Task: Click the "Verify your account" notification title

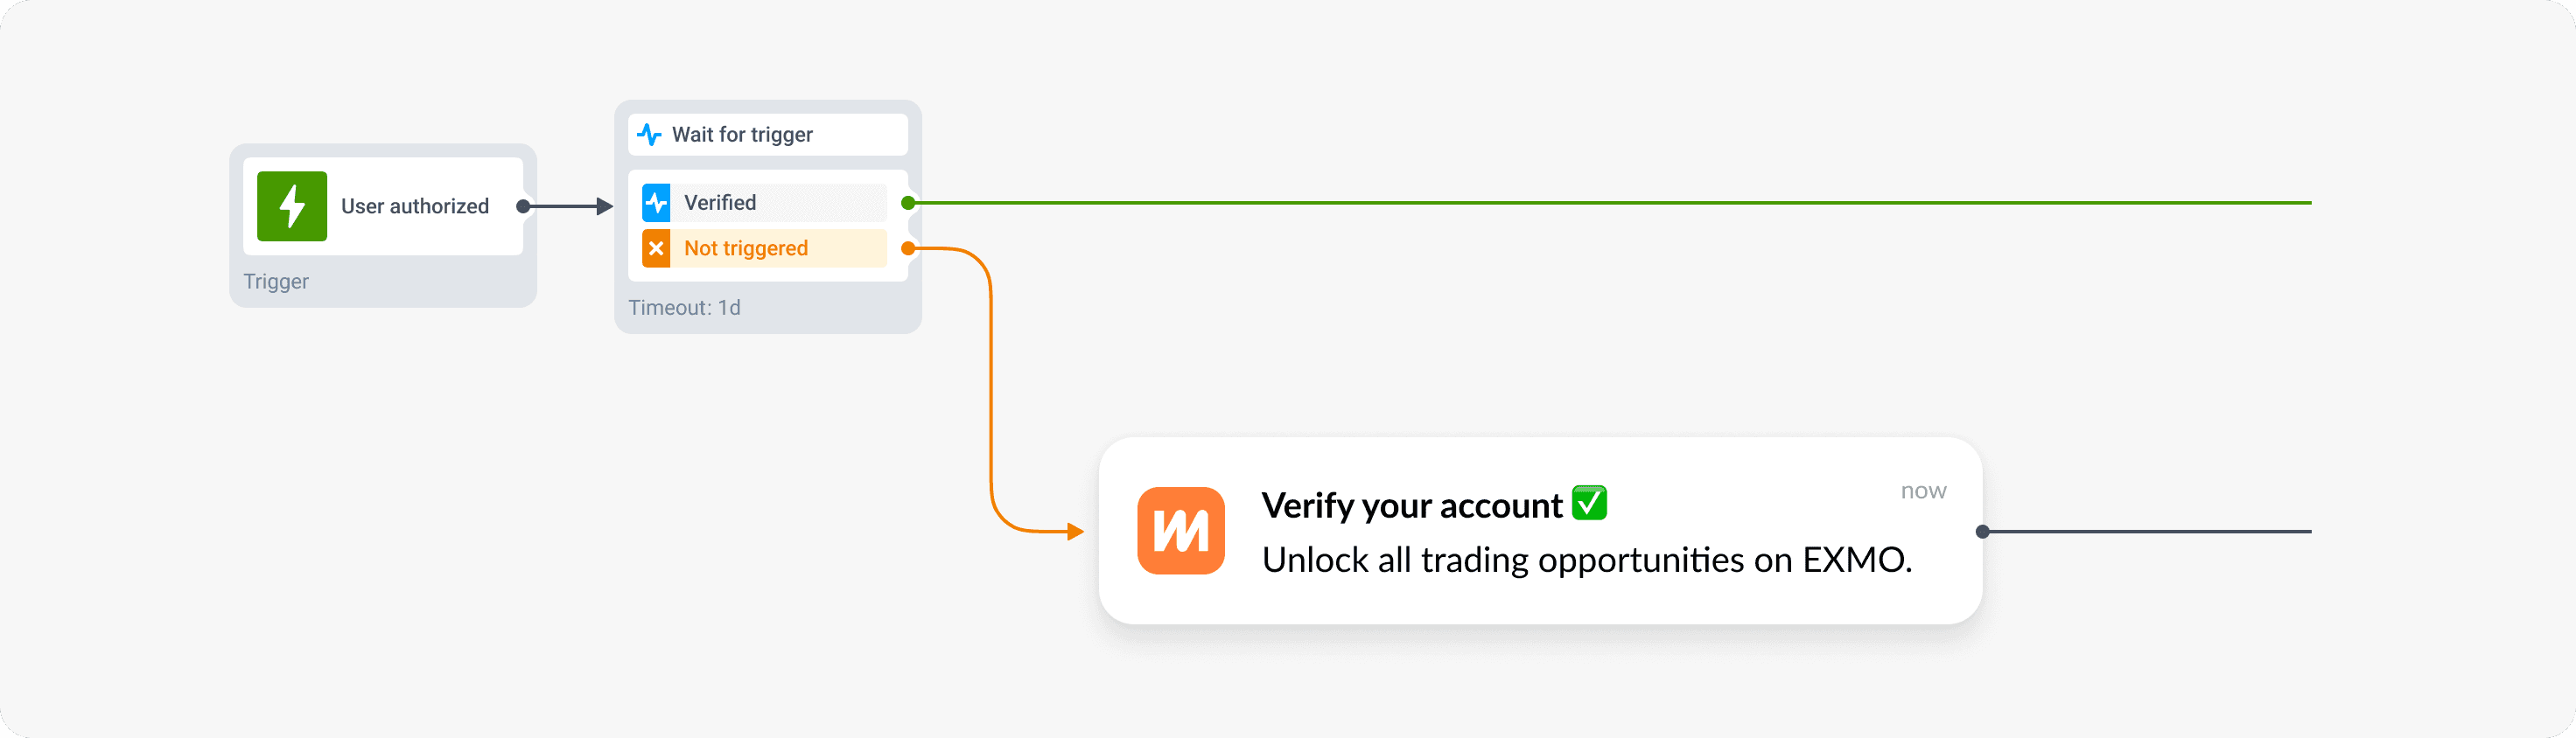Action: [1411, 506]
